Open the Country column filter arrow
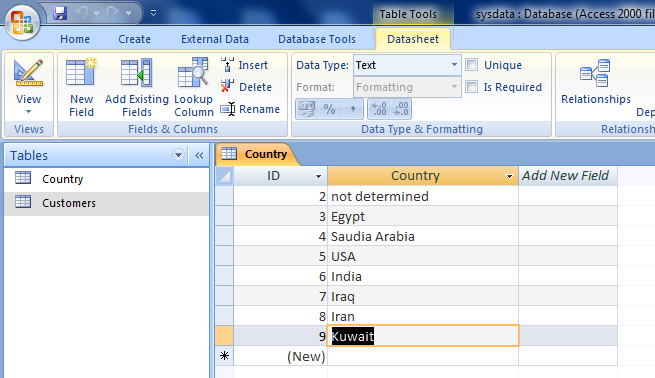The height and width of the screenshot is (378, 655). pyautogui.click(x=509, y=176)
